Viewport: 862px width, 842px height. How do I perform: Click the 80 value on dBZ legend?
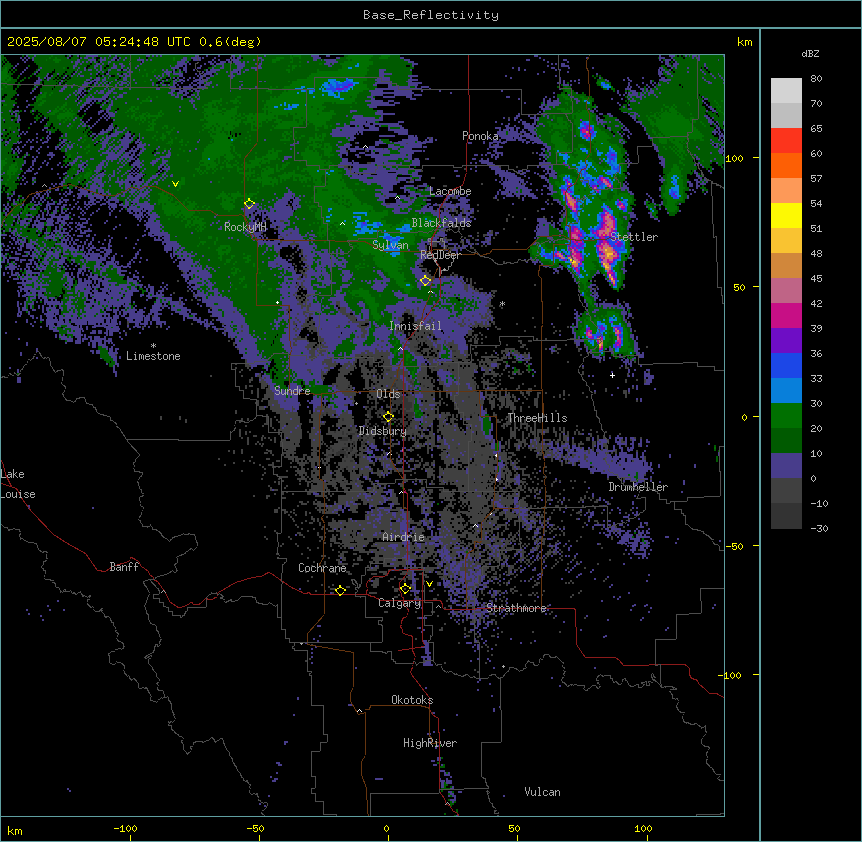(x=816, y=79)
